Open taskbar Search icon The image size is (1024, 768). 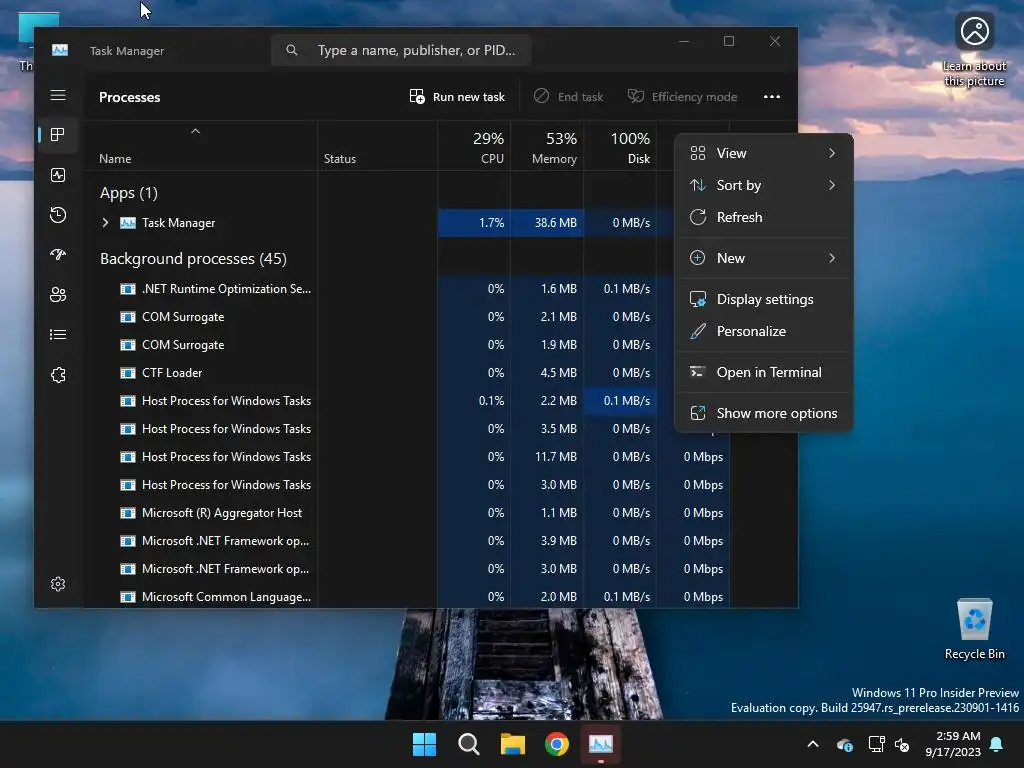point(468,744)
